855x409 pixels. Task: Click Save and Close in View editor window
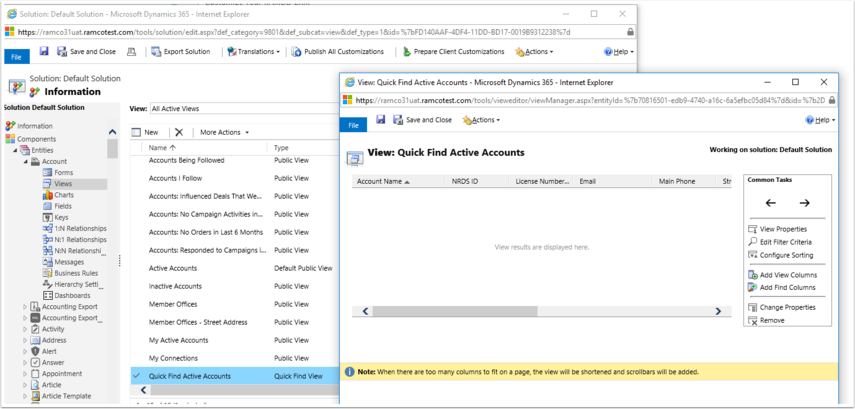point(423,119)
